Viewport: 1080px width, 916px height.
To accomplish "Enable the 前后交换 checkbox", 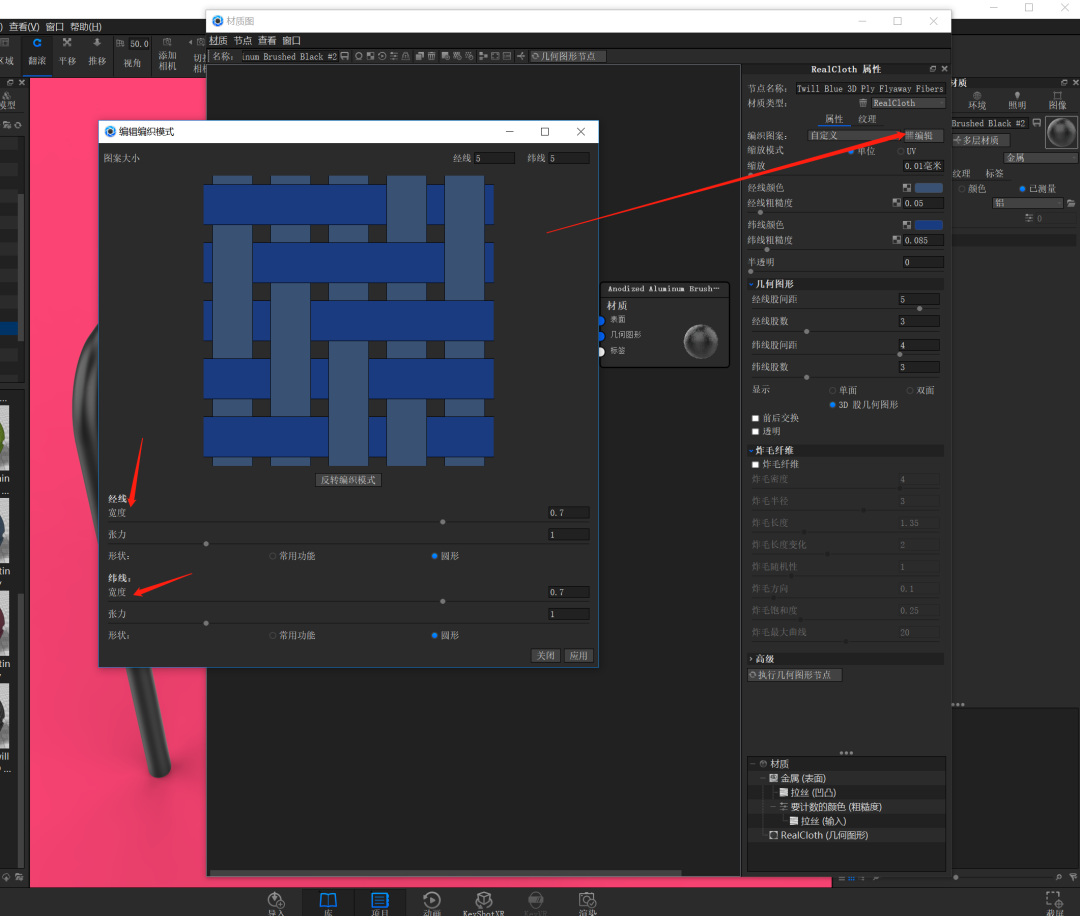I will click(756, 419).
